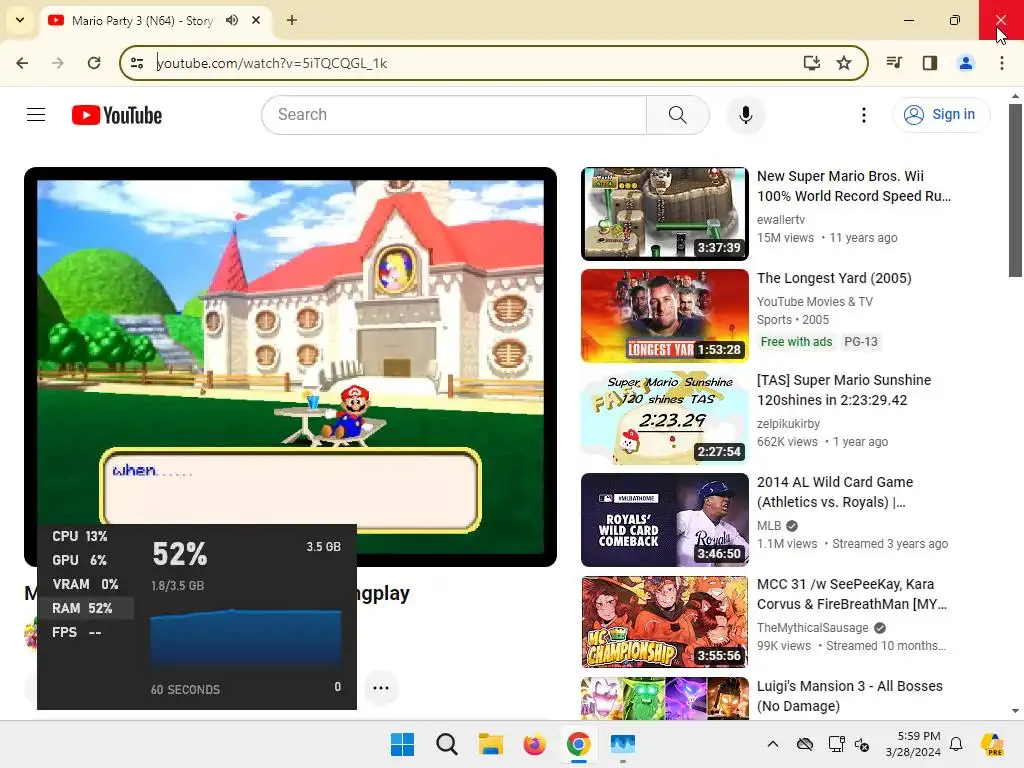This screenshot has width=1024, height=768.
Task: Click Luigi's Mansion 3 - All Bosses title
Action: 850,696
